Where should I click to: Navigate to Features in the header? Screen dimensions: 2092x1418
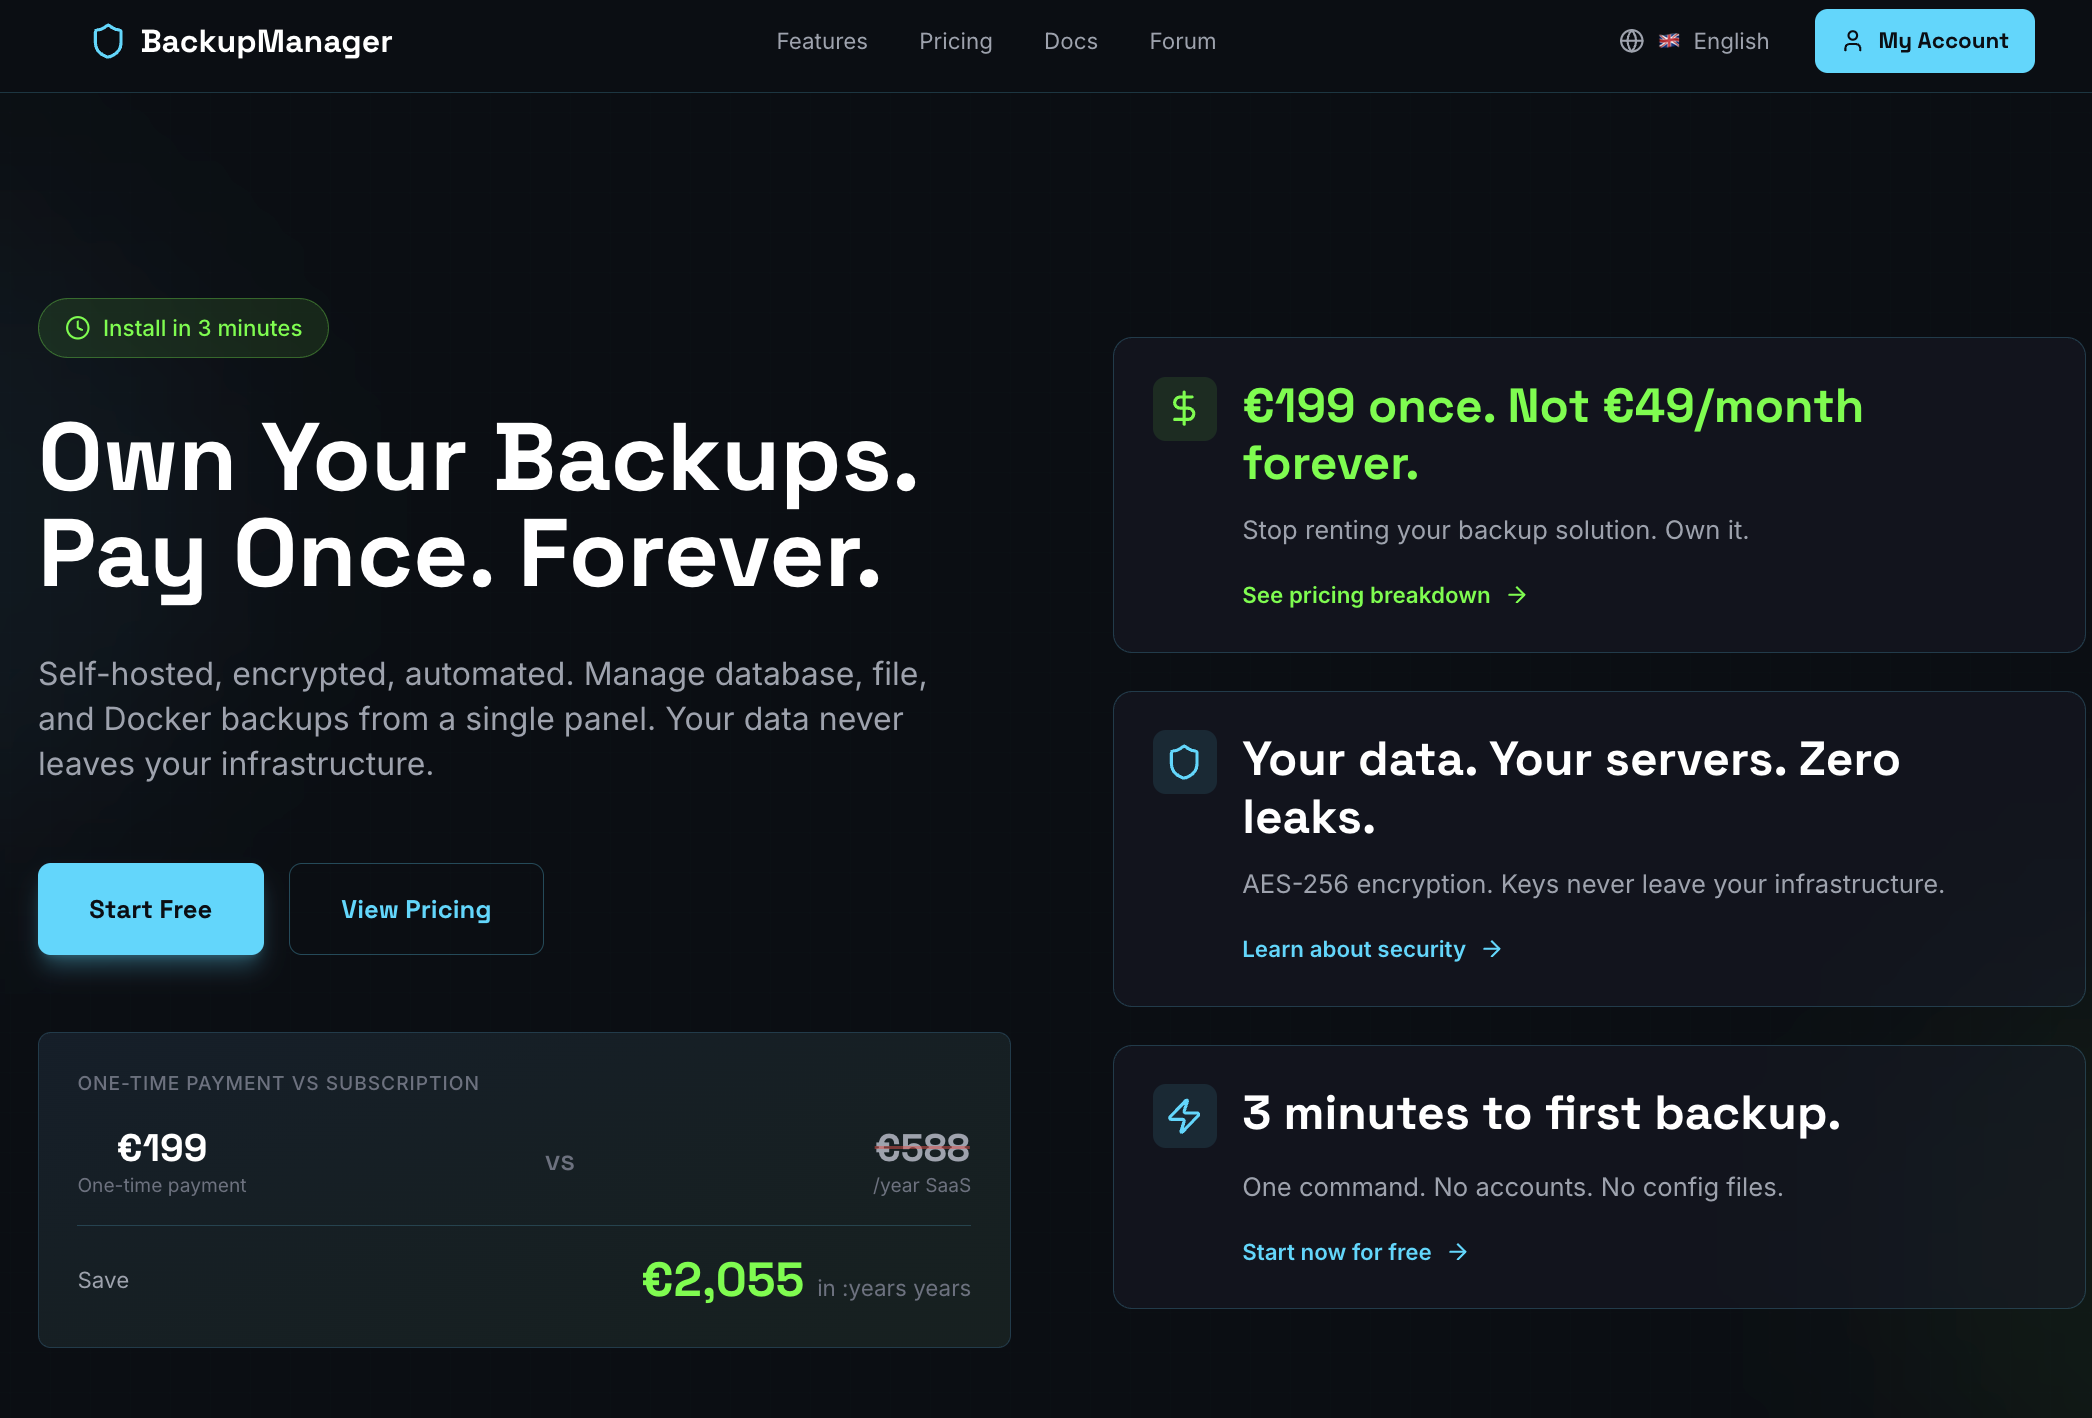pyautogui.click(x=821, y=41)
